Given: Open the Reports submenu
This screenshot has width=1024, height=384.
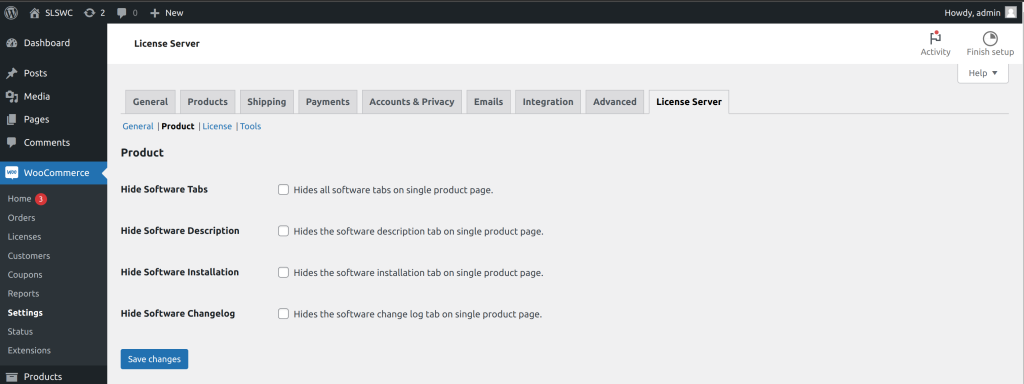Looking at the screenshot, I should 24,293.
